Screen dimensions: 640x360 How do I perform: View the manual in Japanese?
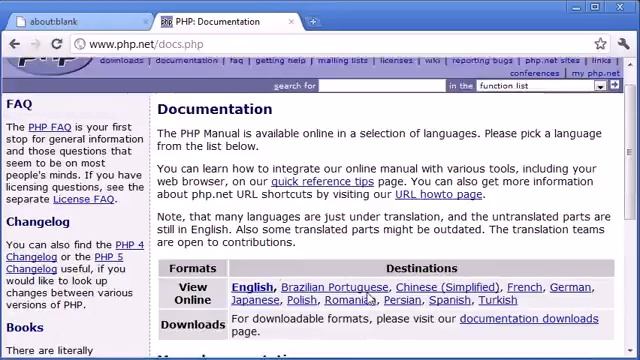256,300
